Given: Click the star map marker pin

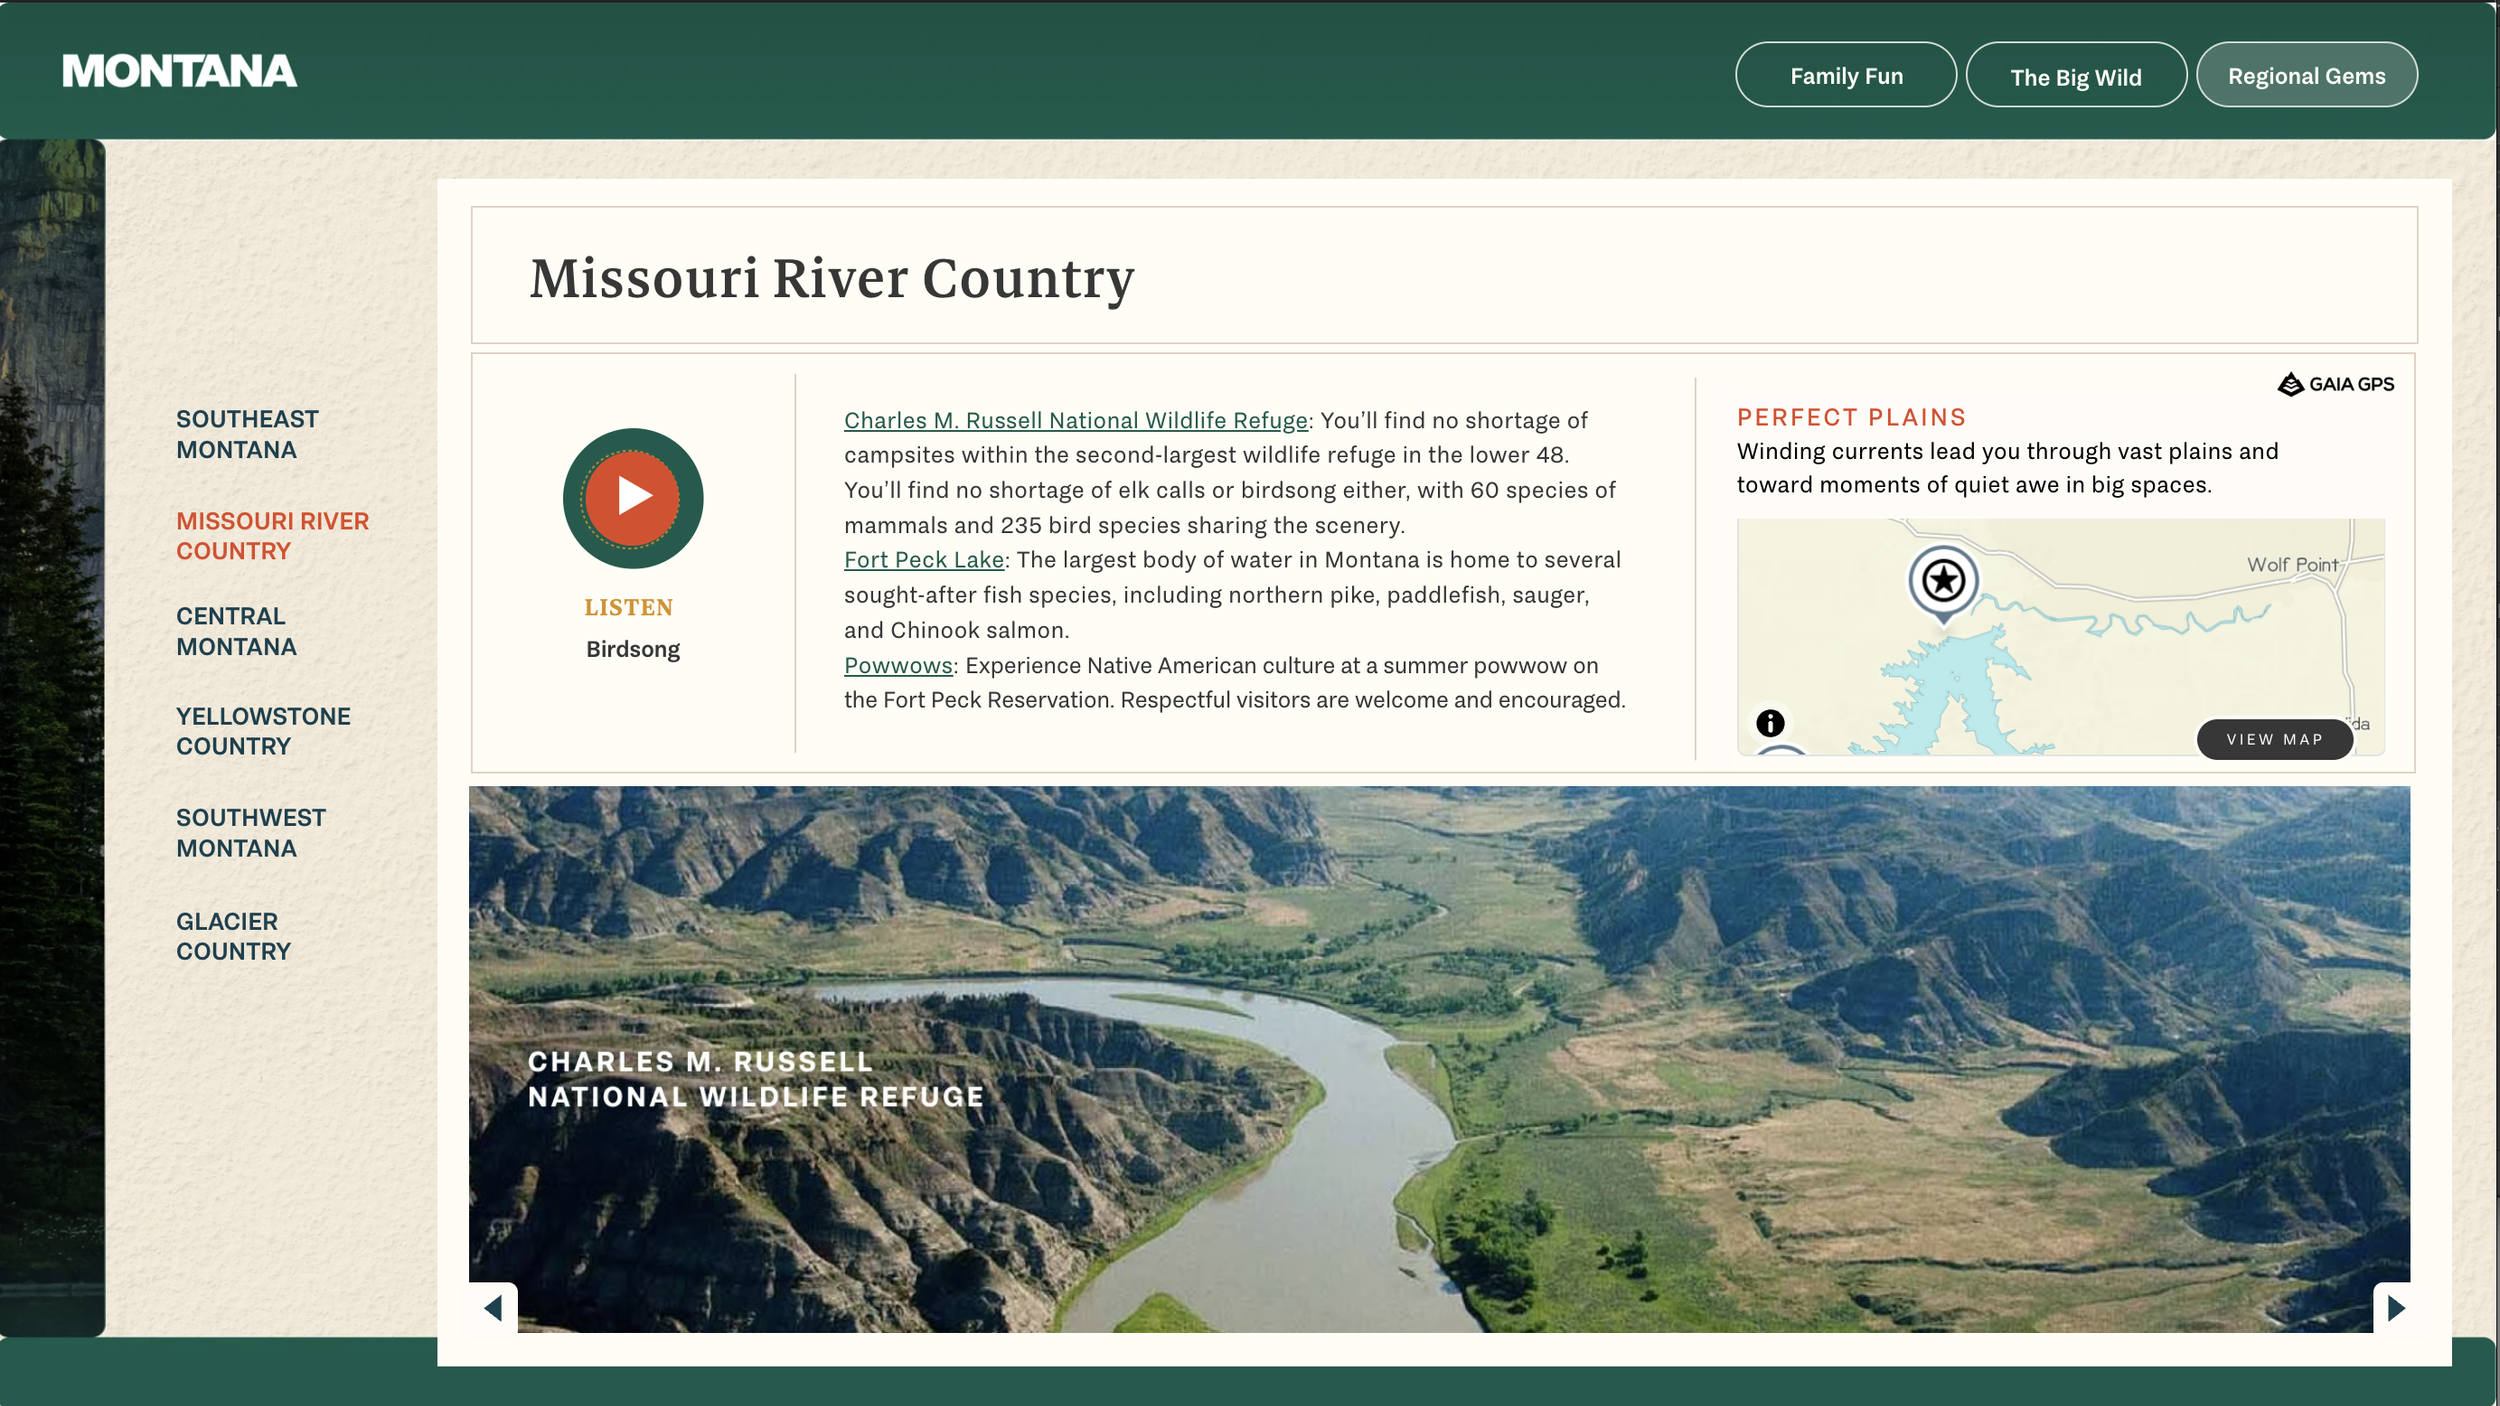Looking at the screenshot, I should point(1943,581).
